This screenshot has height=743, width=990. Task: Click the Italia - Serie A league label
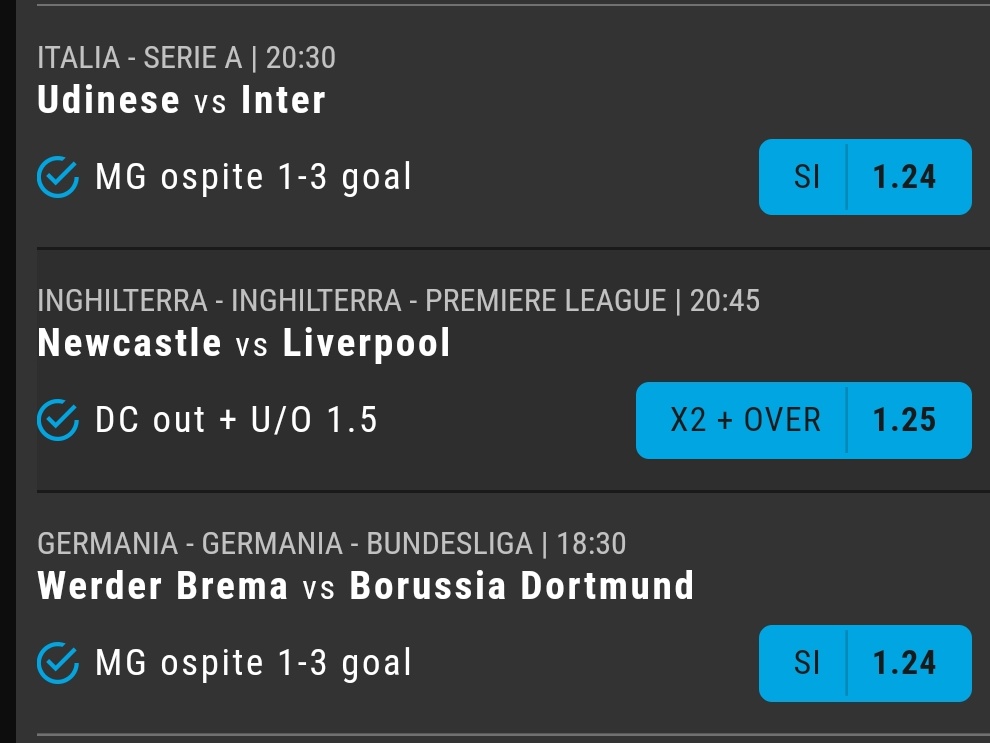[x=140, y=58]
